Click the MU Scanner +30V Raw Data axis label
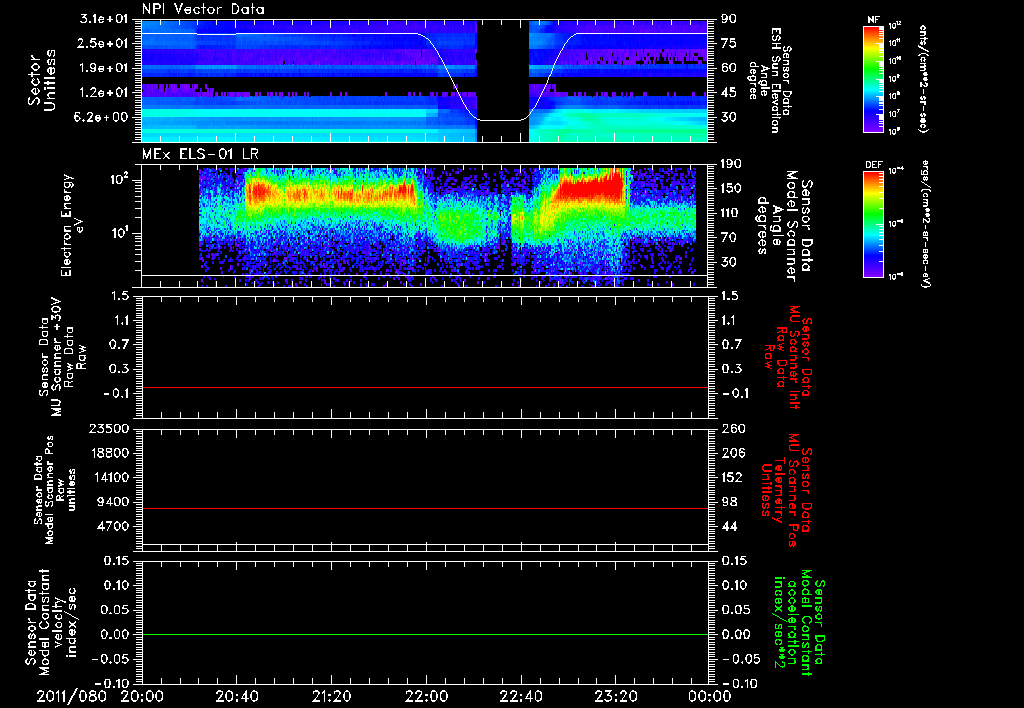Screen dimensions: 1024x708 (62, 357)
